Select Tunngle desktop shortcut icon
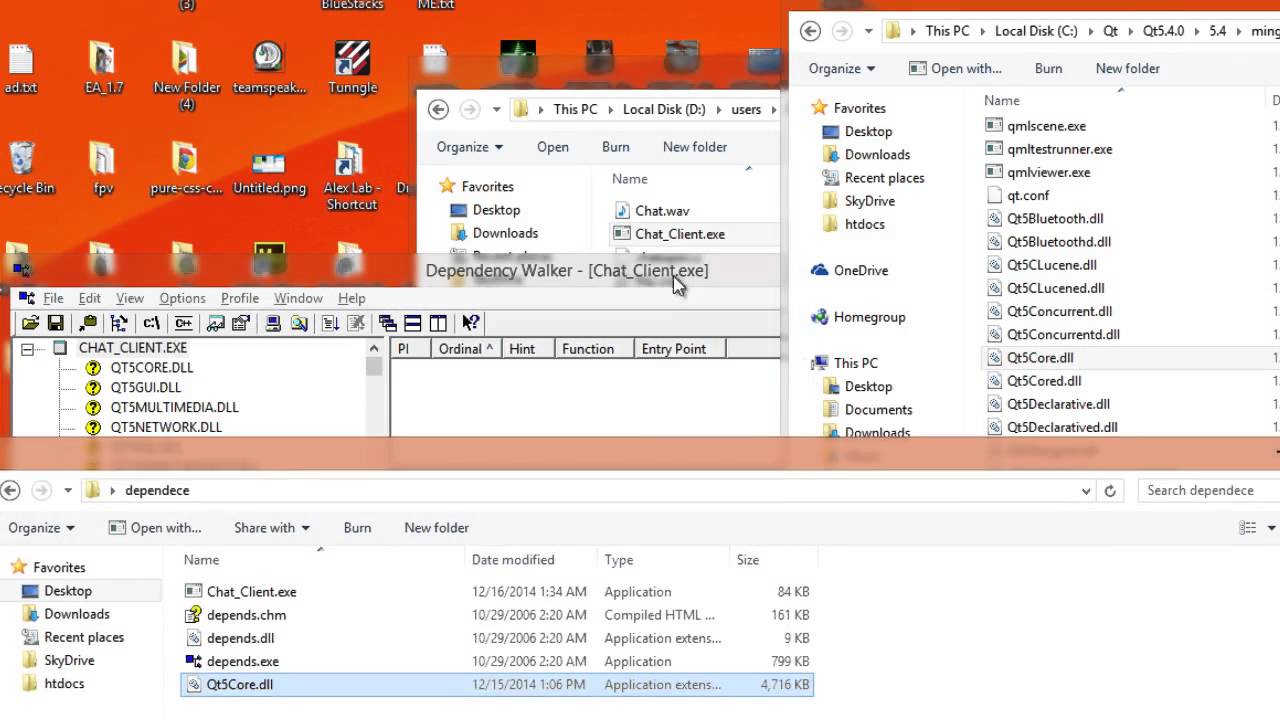 click(352, 68)
